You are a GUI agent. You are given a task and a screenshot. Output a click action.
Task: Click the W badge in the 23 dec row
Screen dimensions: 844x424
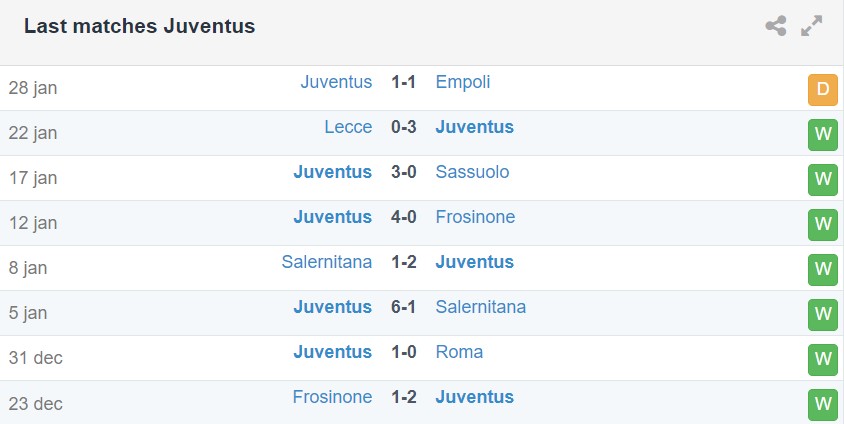822,404
